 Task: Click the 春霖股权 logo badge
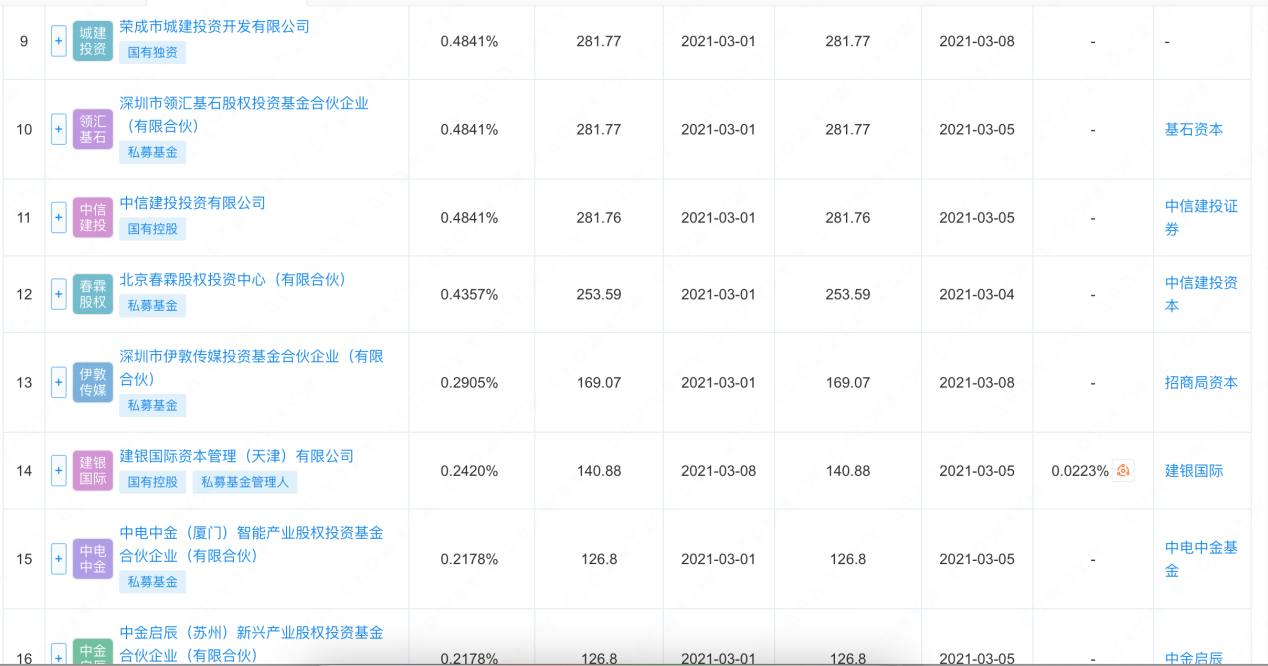click(x=93, y=294)
